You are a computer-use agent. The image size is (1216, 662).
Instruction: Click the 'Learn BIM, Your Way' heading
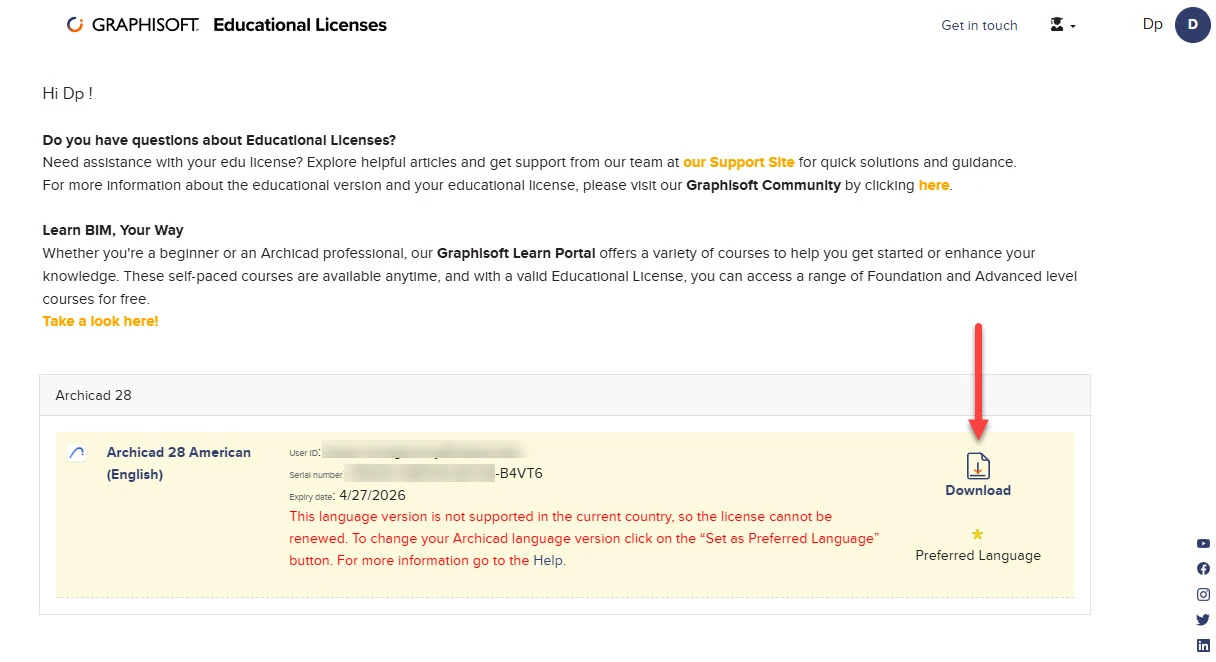[113, 230]
